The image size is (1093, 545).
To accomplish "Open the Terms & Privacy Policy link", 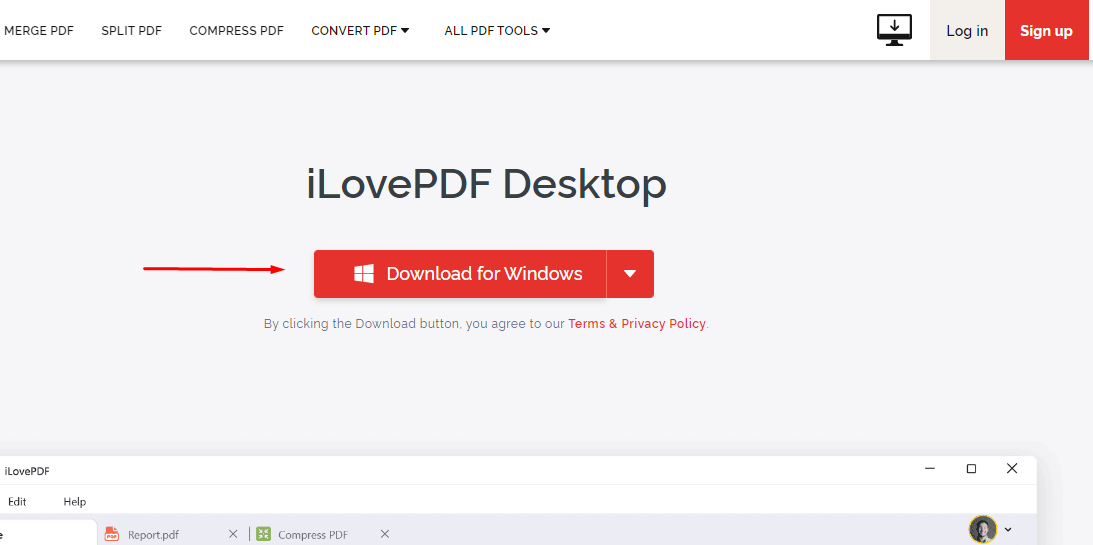I will 636,324.
